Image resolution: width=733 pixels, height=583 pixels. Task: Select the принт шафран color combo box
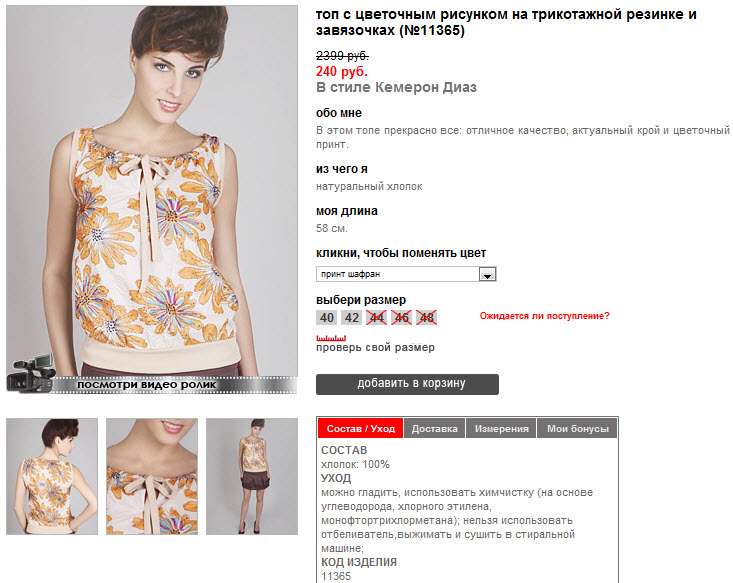click(x=406, y=274)
